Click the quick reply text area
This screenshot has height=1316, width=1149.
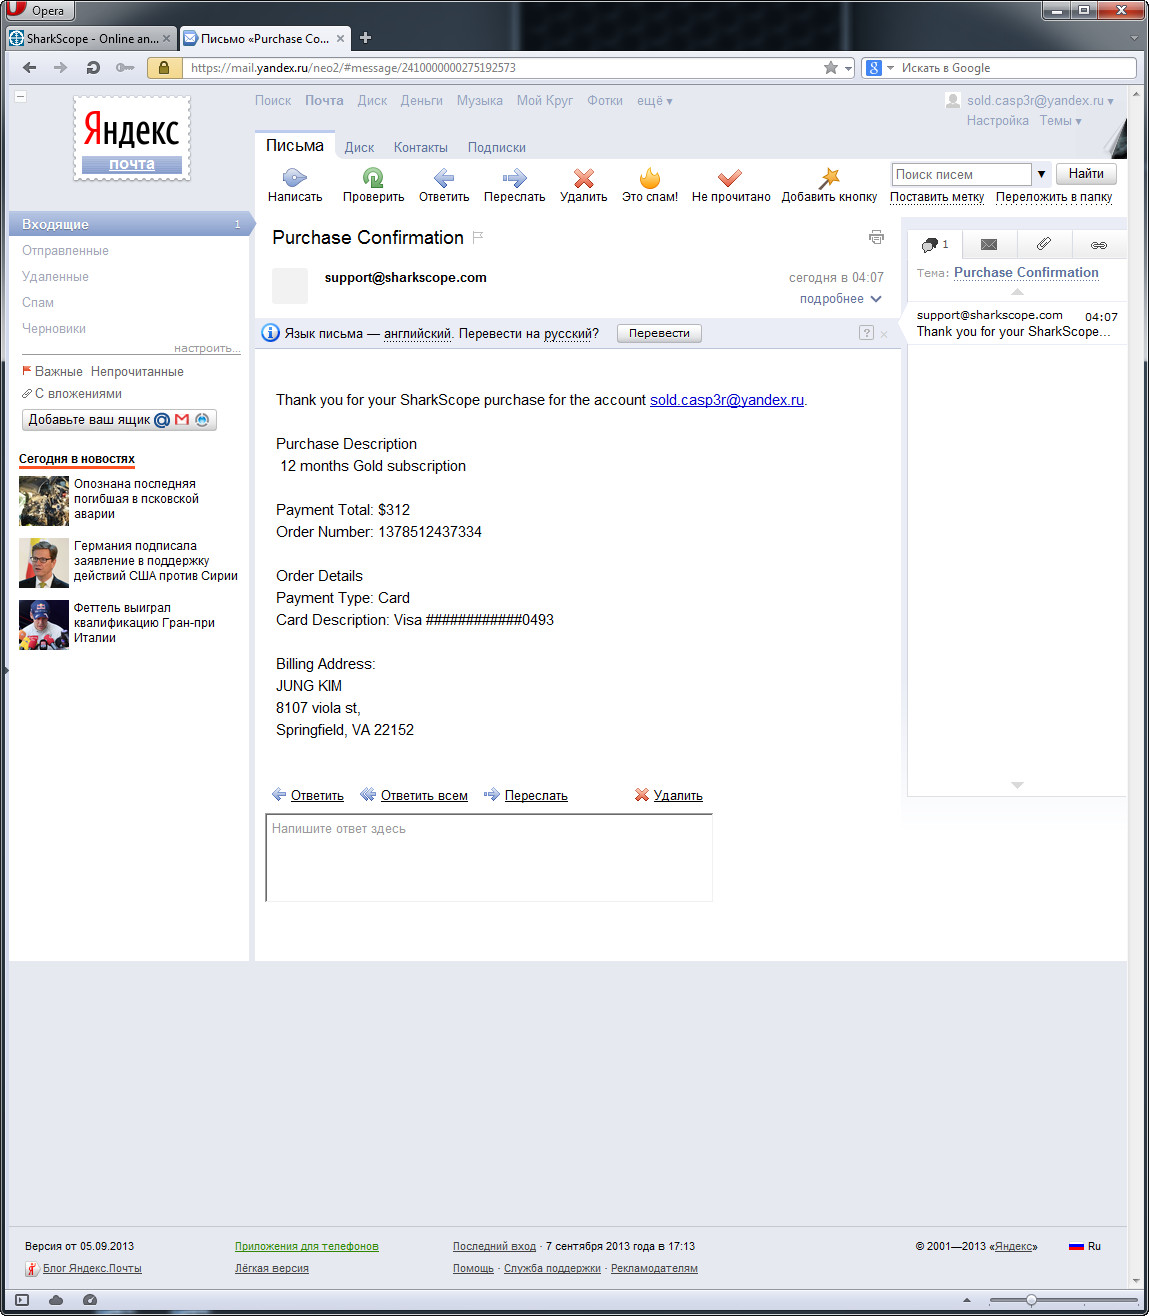(x=489, y=858)
